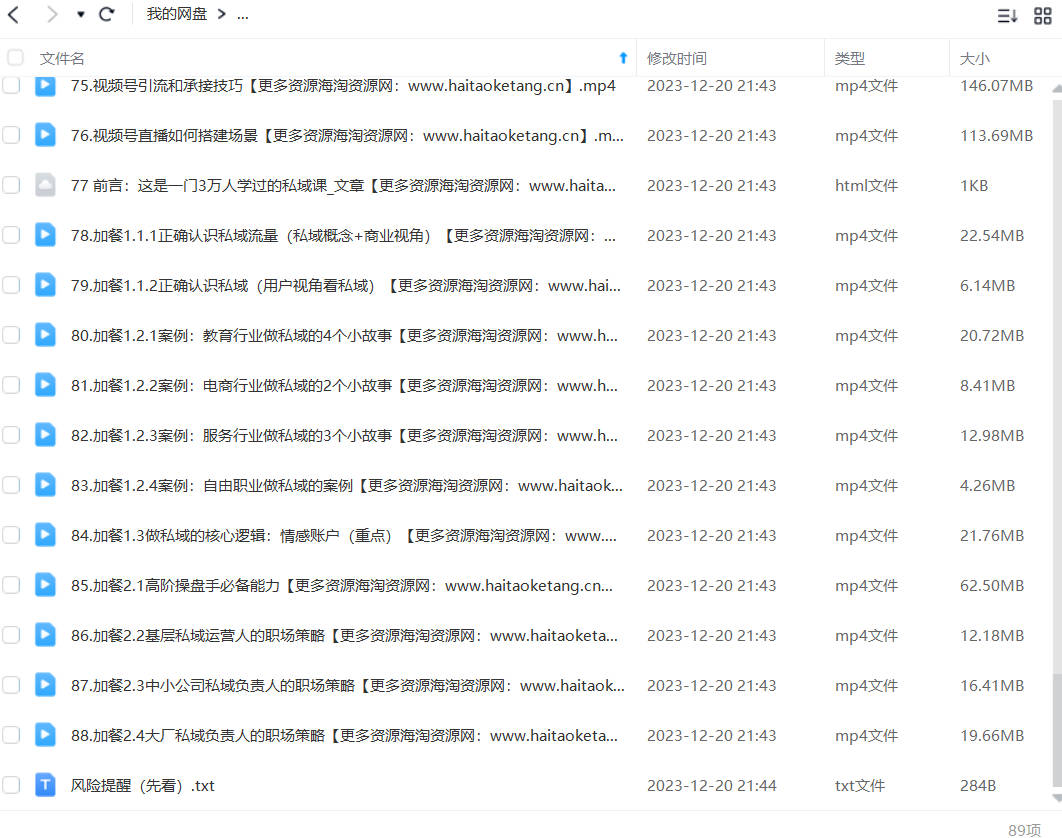Click video icon of 84.加餐1.3
The width and height of the screenshot is (1062, 838).
tap(45, 535)
